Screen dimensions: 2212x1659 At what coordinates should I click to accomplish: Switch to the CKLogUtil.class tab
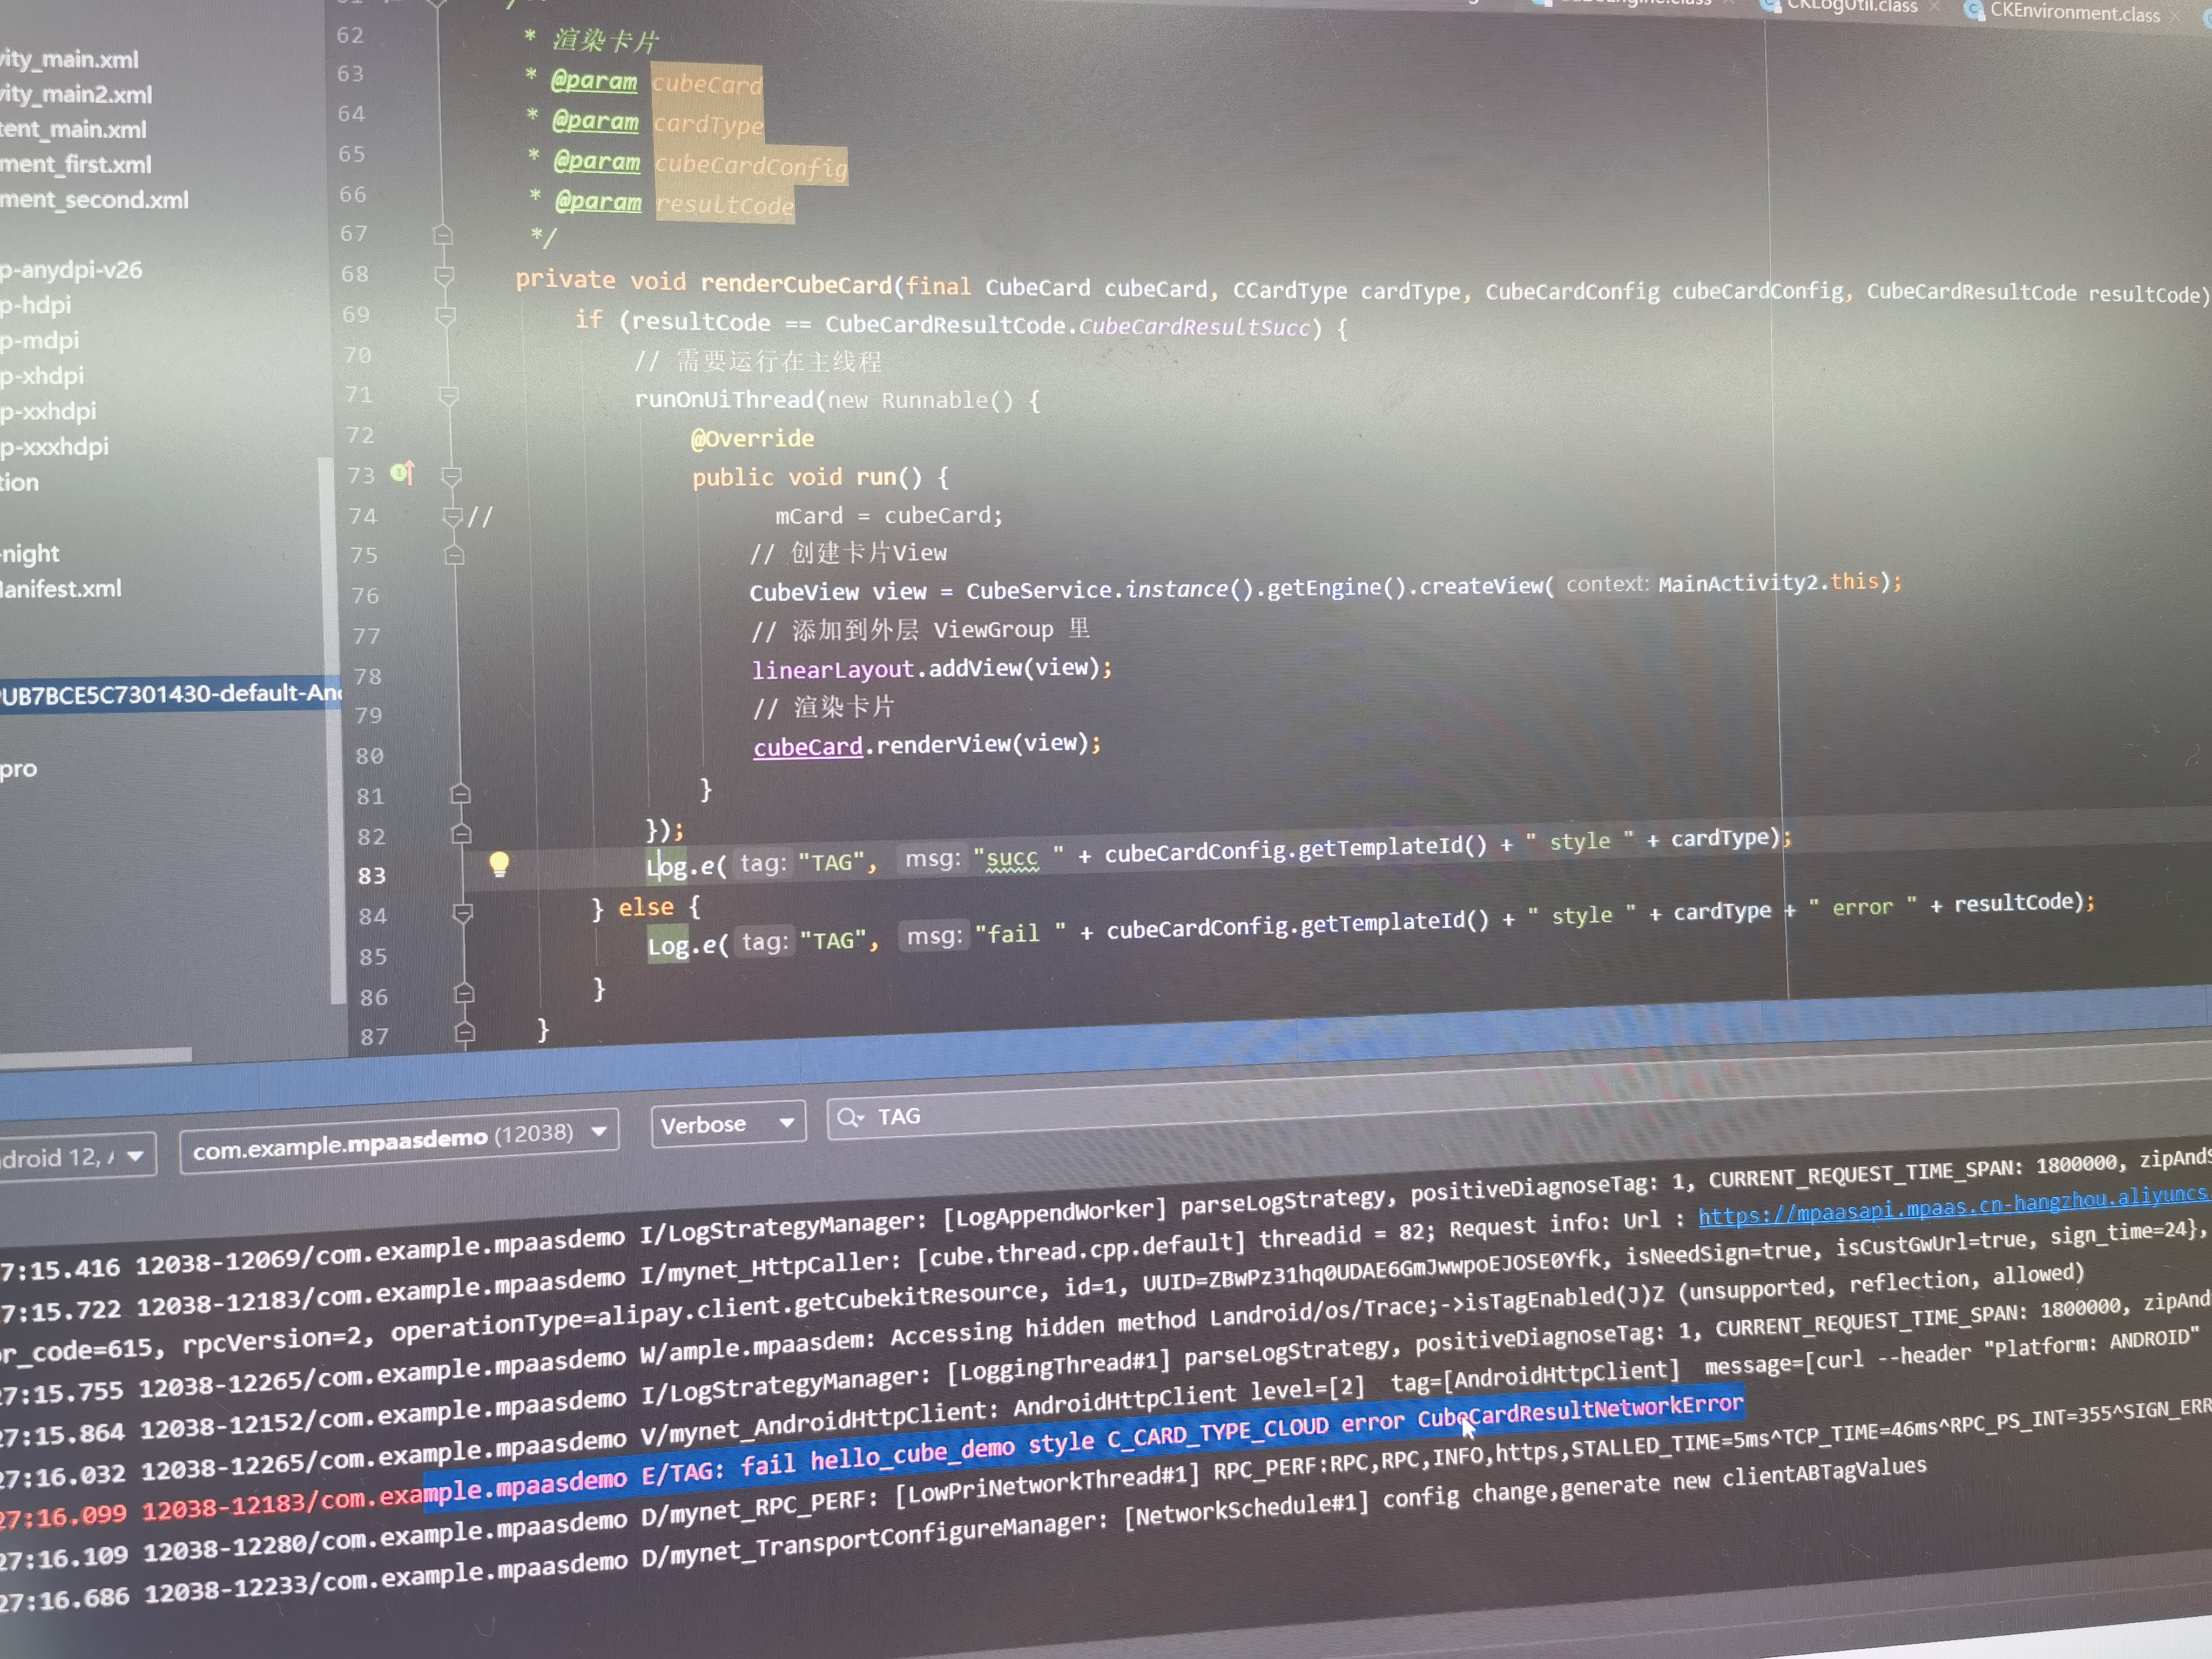pos(1850,6)
